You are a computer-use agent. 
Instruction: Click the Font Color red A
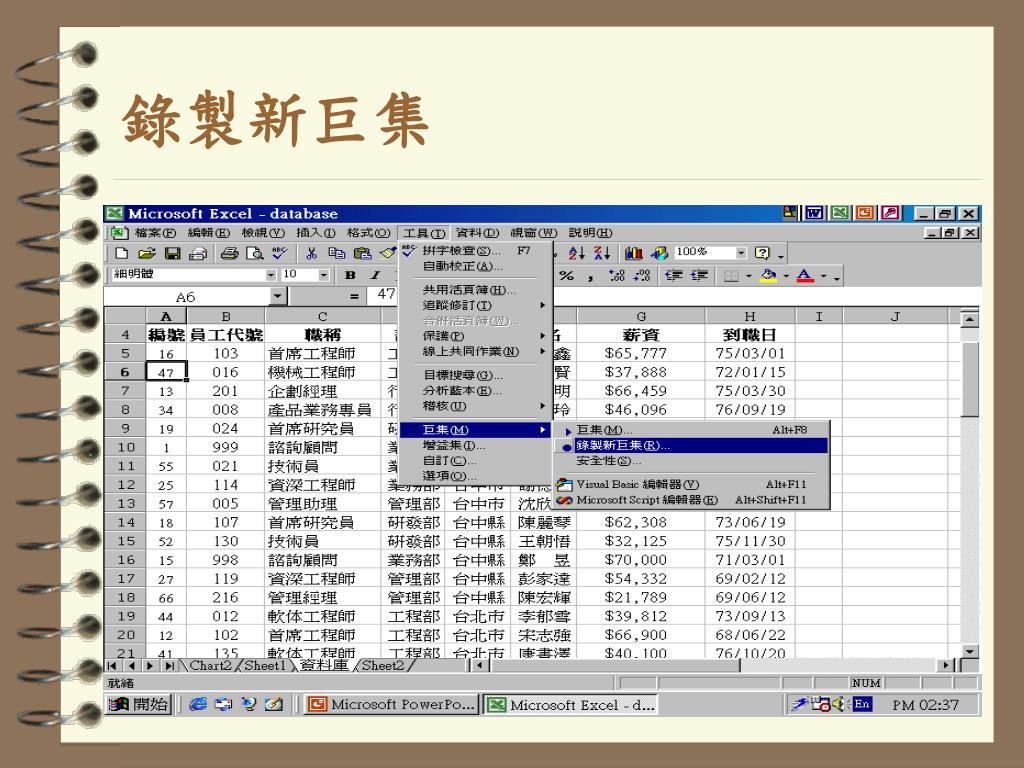(805, 276)
